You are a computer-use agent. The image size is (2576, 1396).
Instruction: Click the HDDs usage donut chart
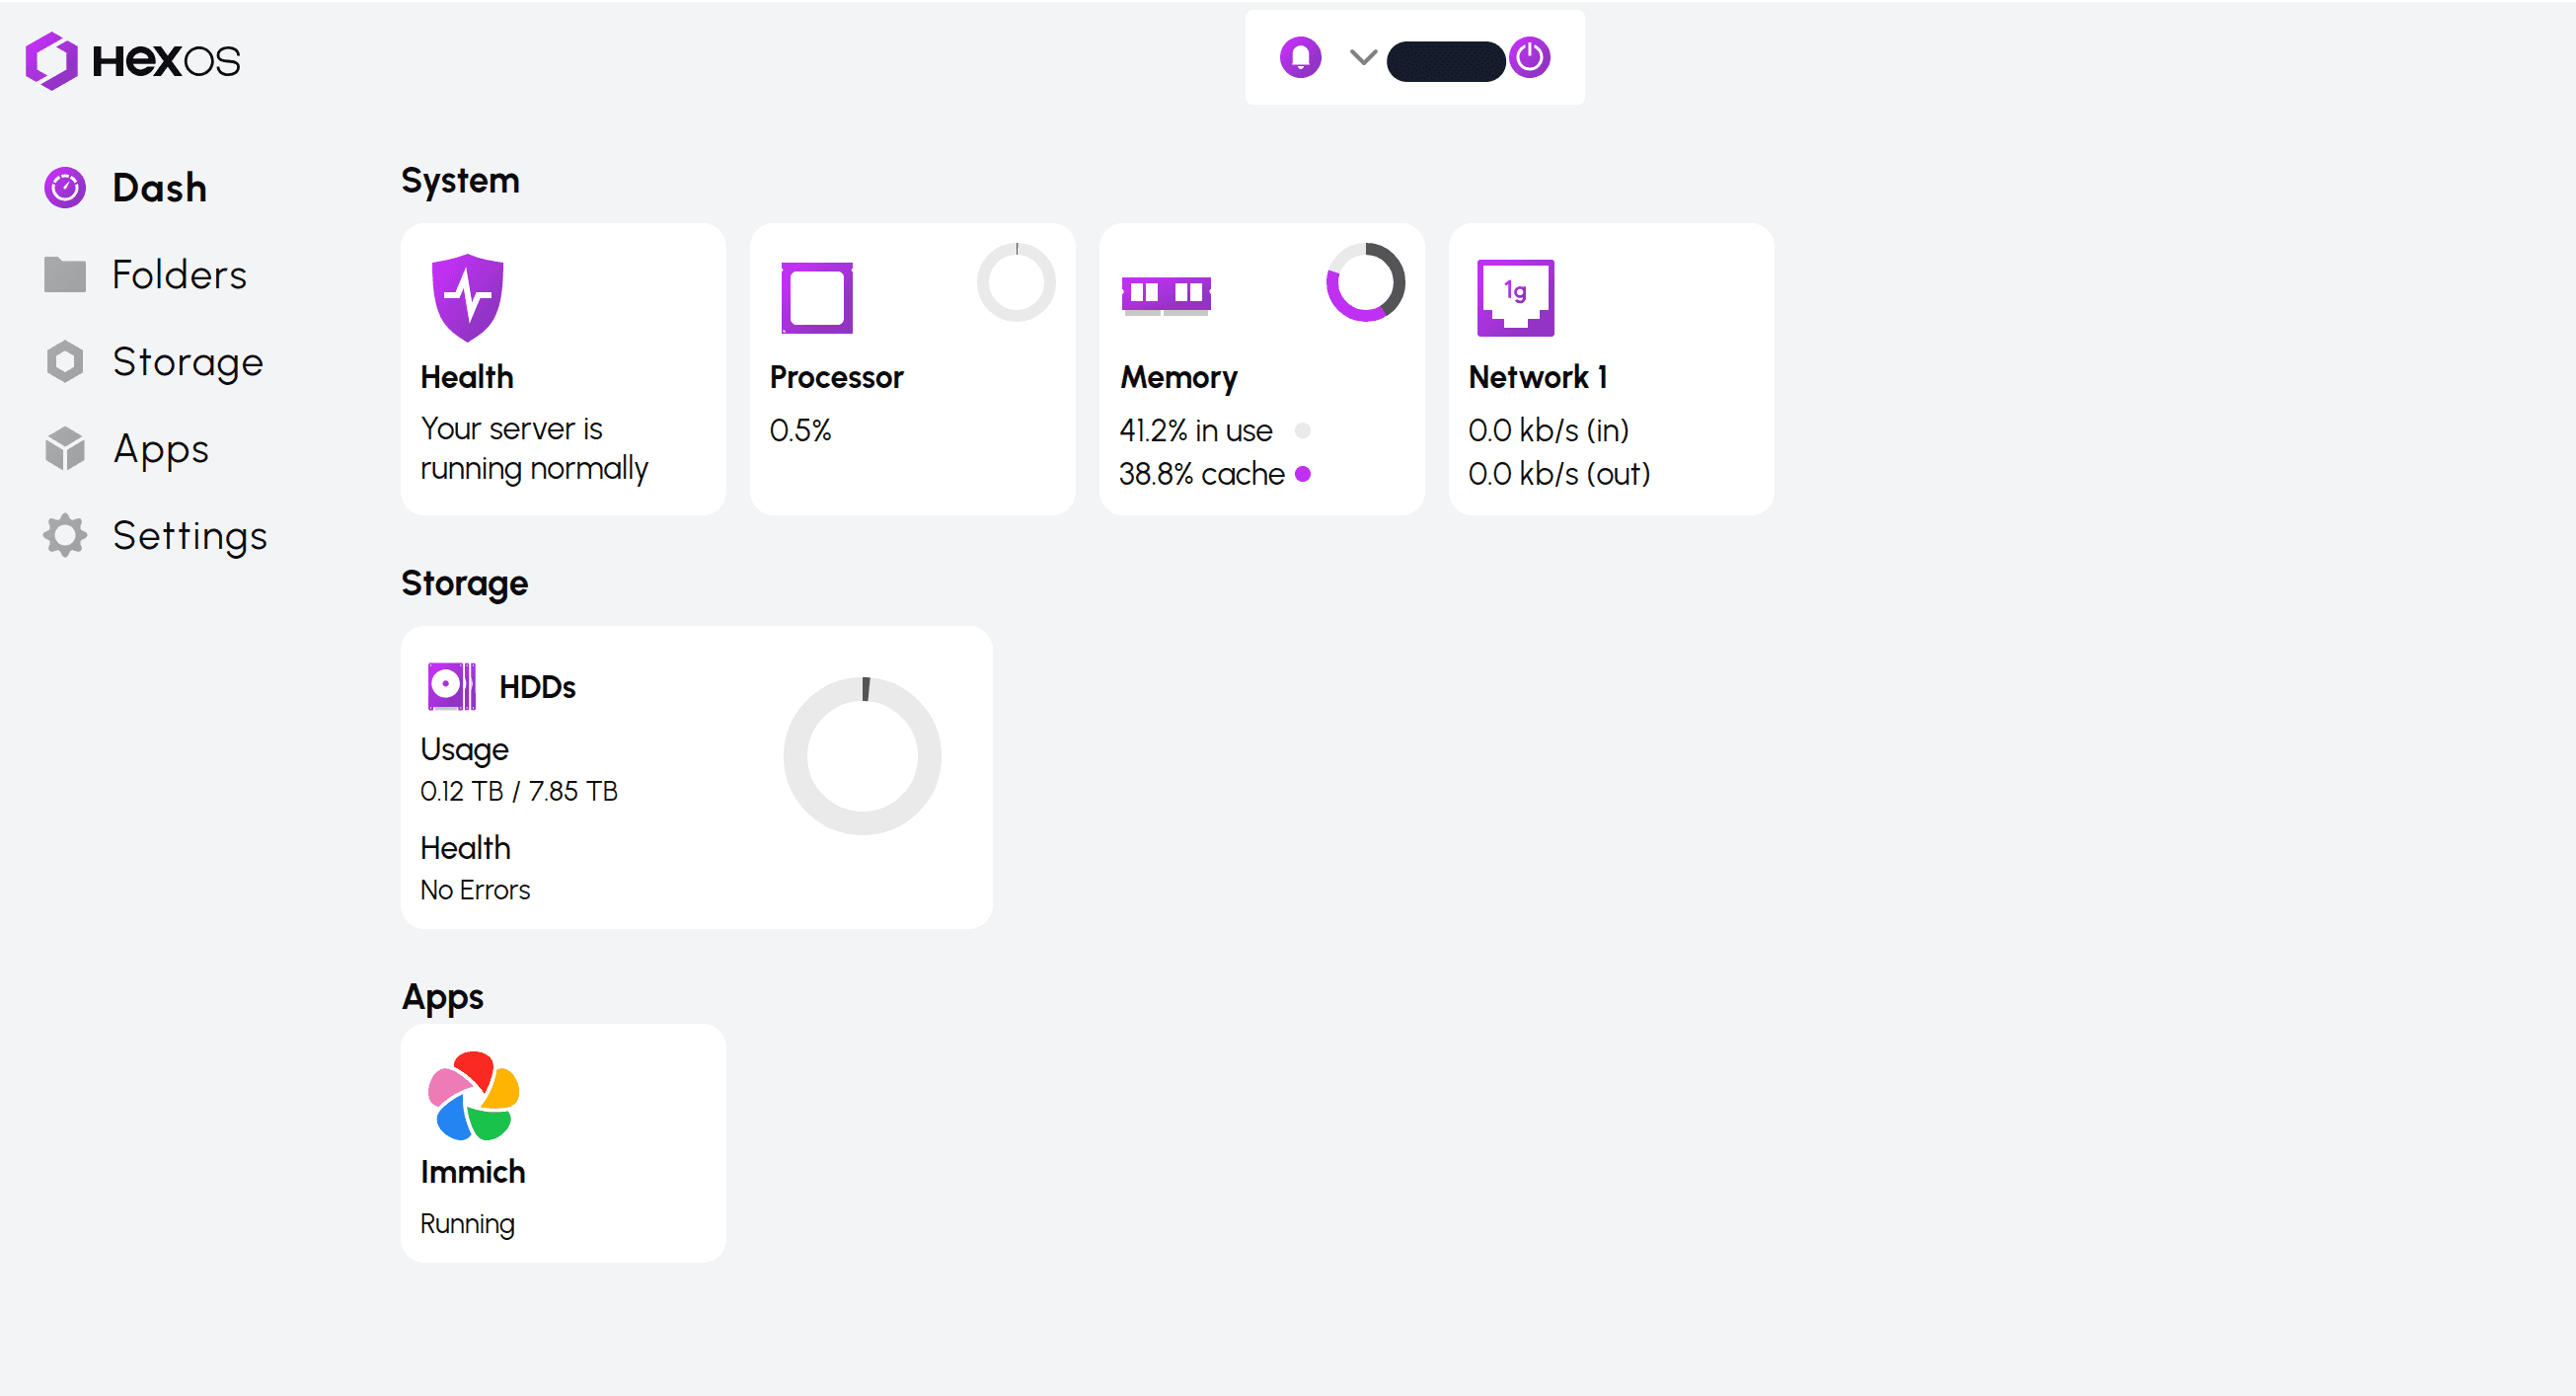(862, 756)
